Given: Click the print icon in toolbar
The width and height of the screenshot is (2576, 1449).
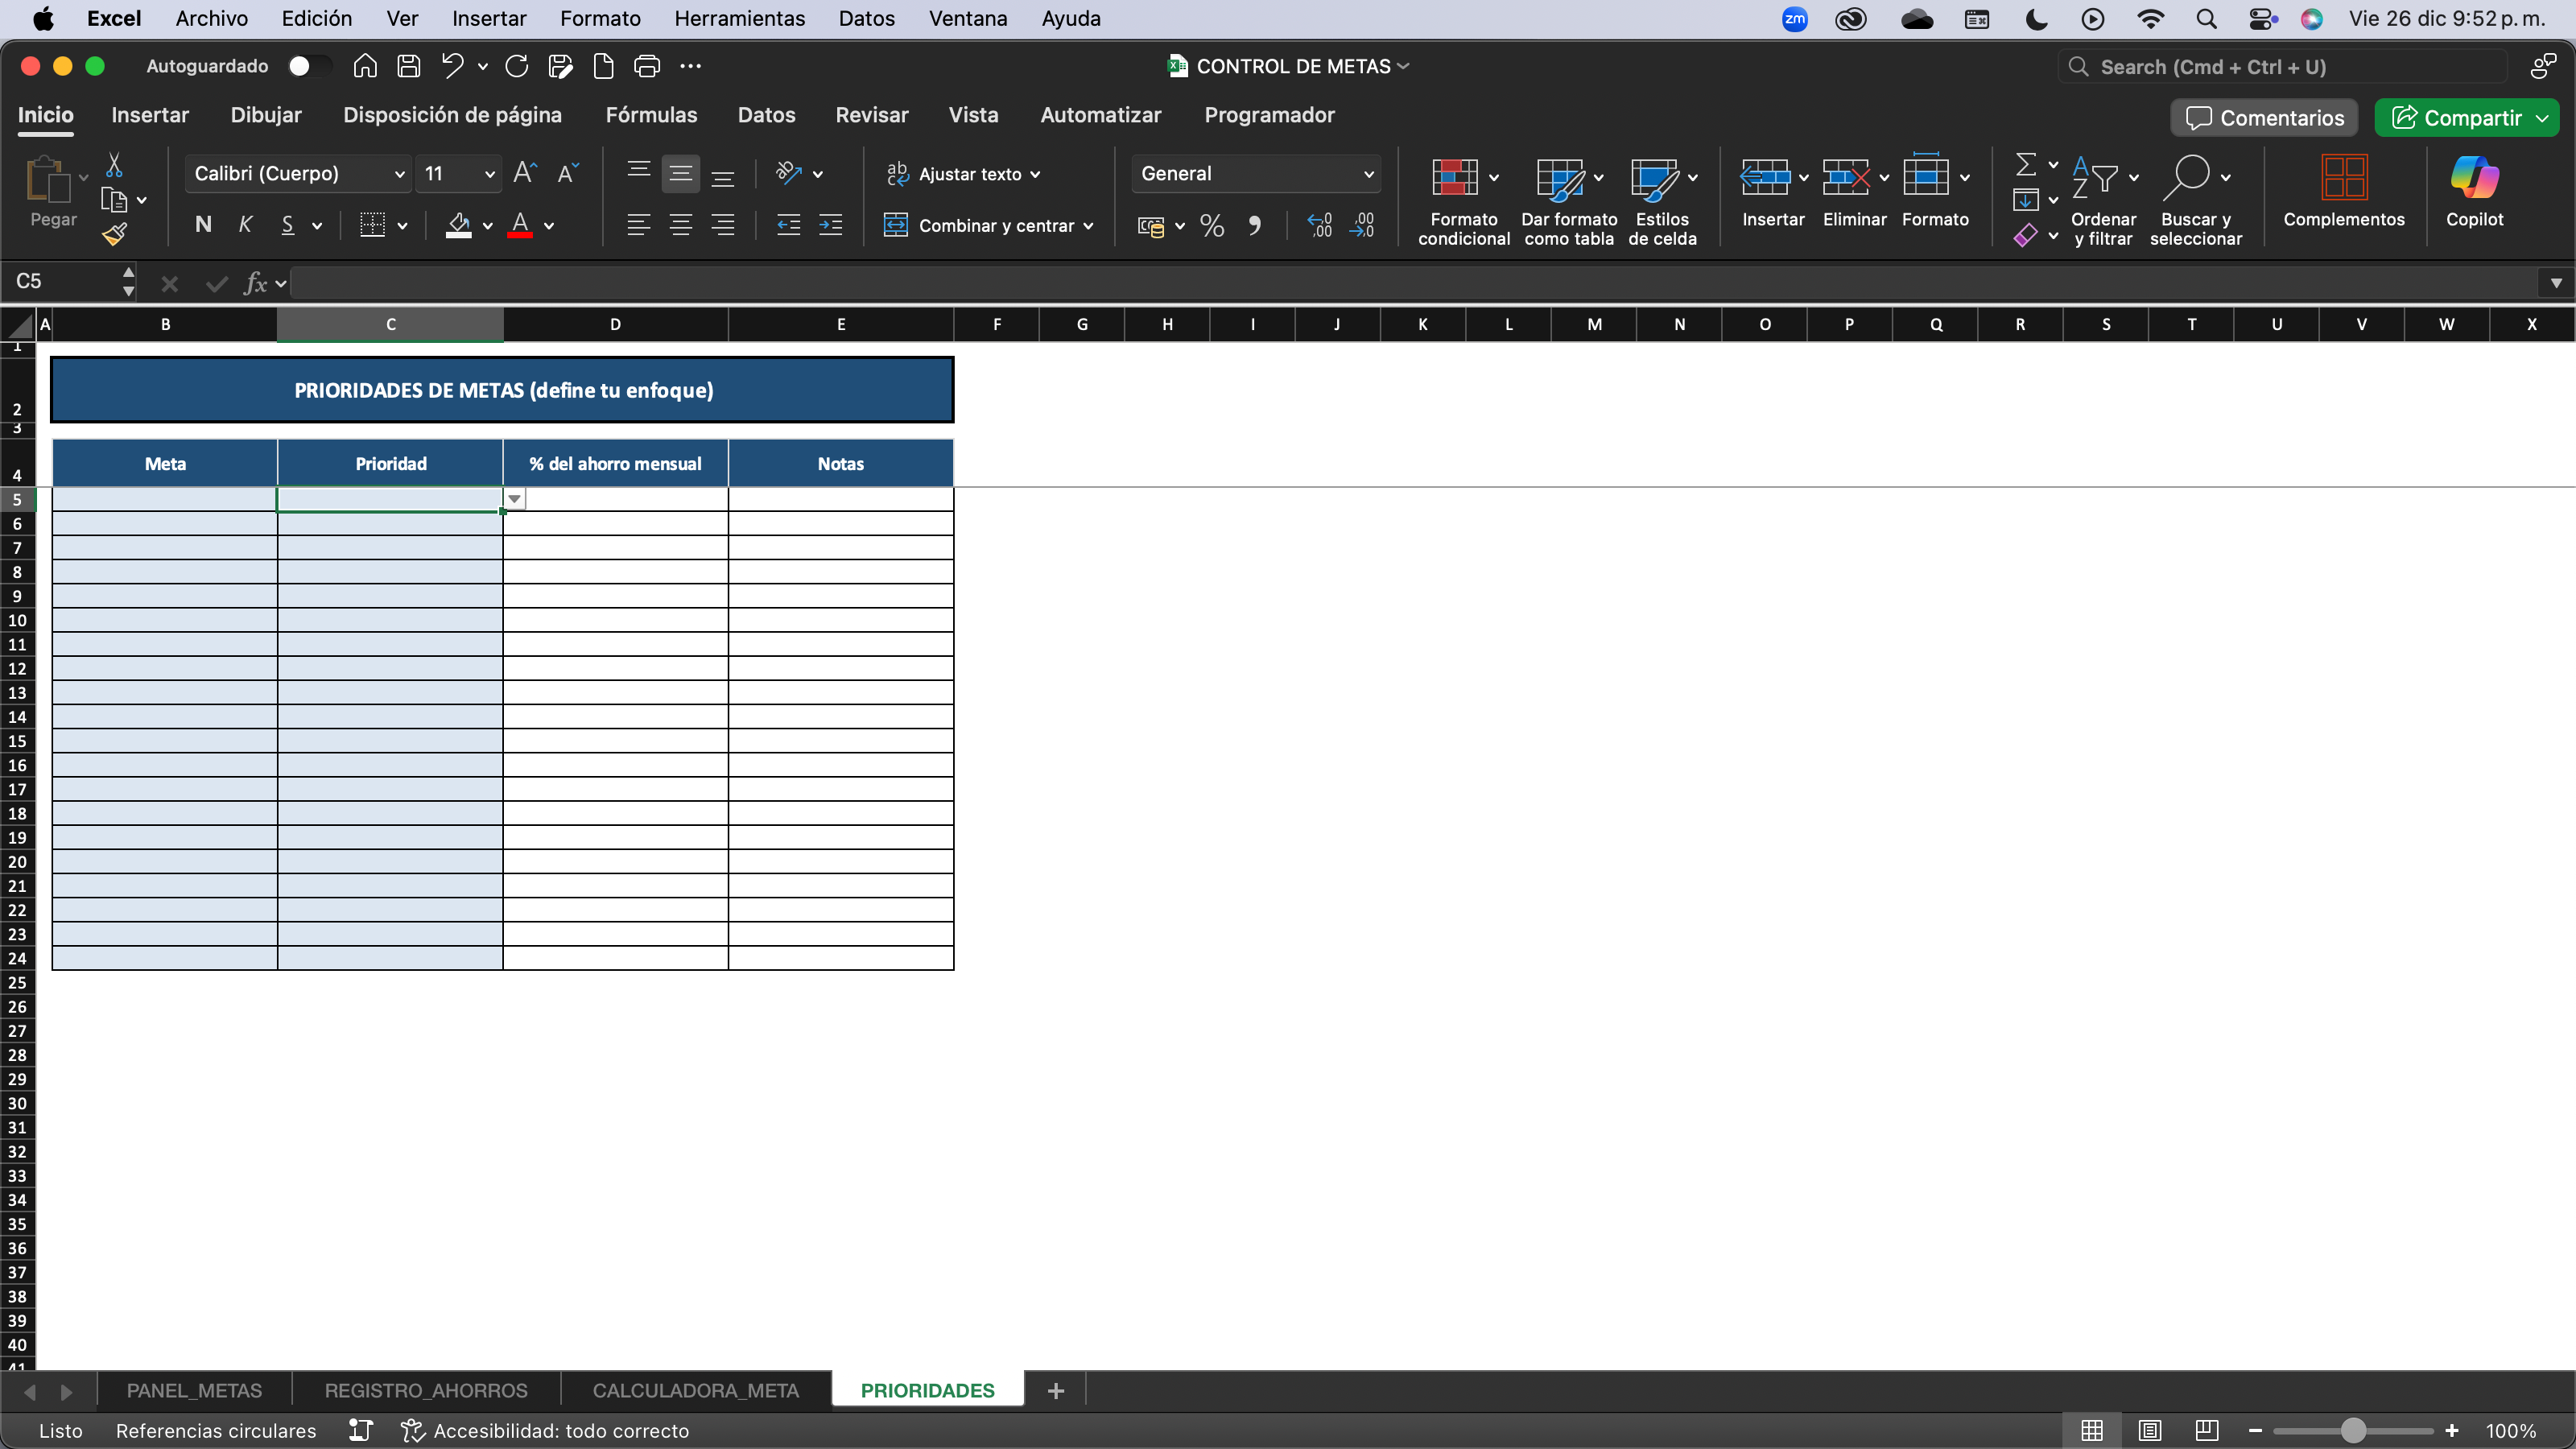Looking at the screenshot, I should pyautogui.click(x=647, y=66).
